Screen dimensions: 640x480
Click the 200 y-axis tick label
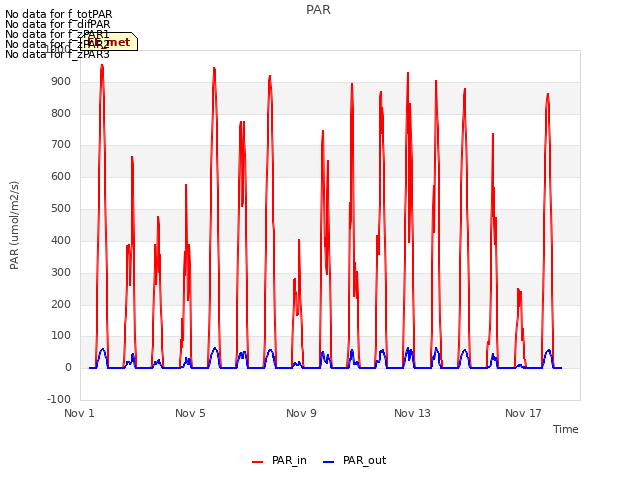point(61,304)
